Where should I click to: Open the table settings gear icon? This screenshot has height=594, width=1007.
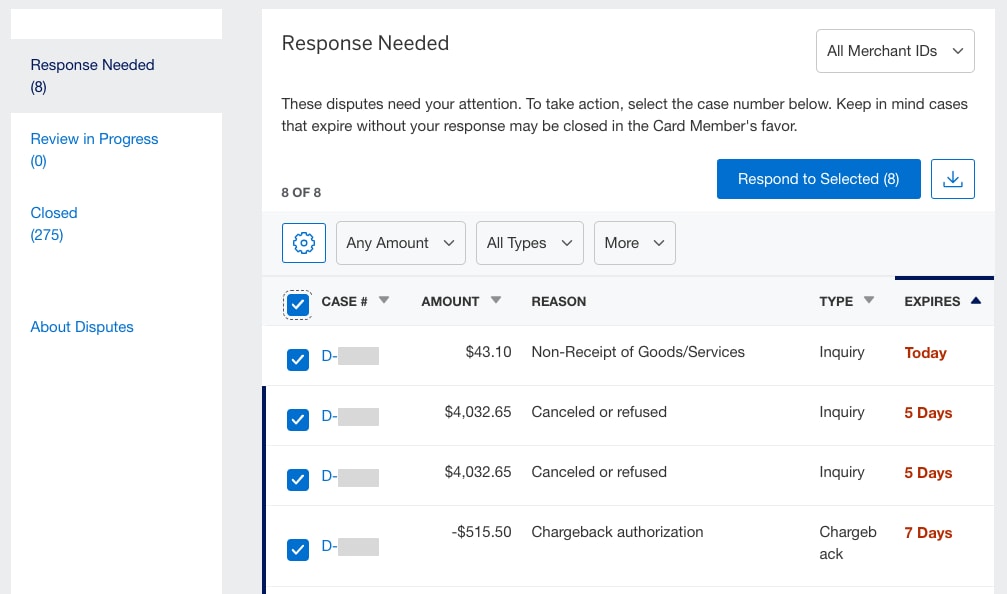pyautogui.click(x=303, y=242)
